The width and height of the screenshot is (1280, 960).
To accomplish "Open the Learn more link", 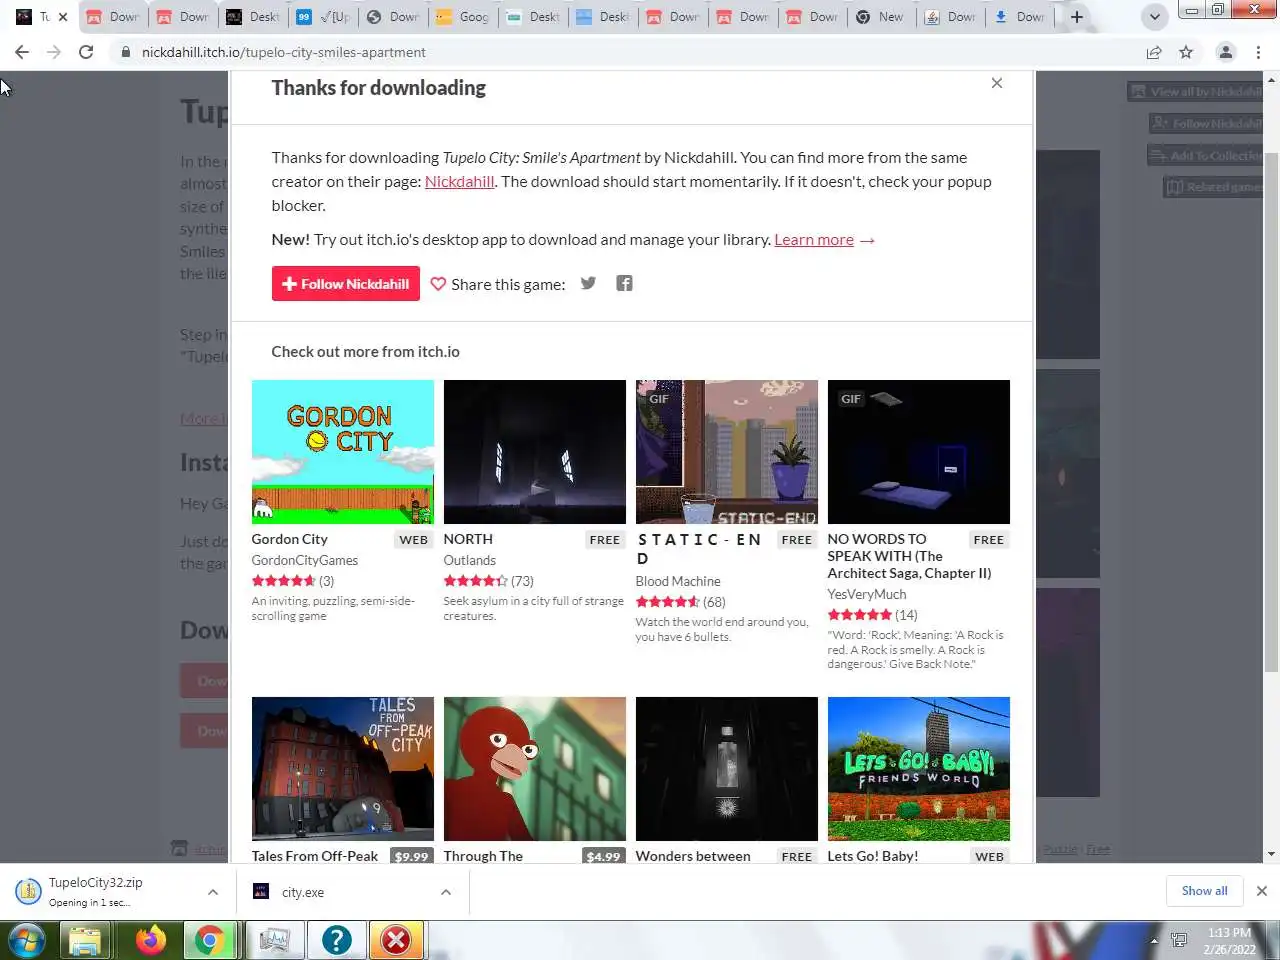I will tap(814, 240).
